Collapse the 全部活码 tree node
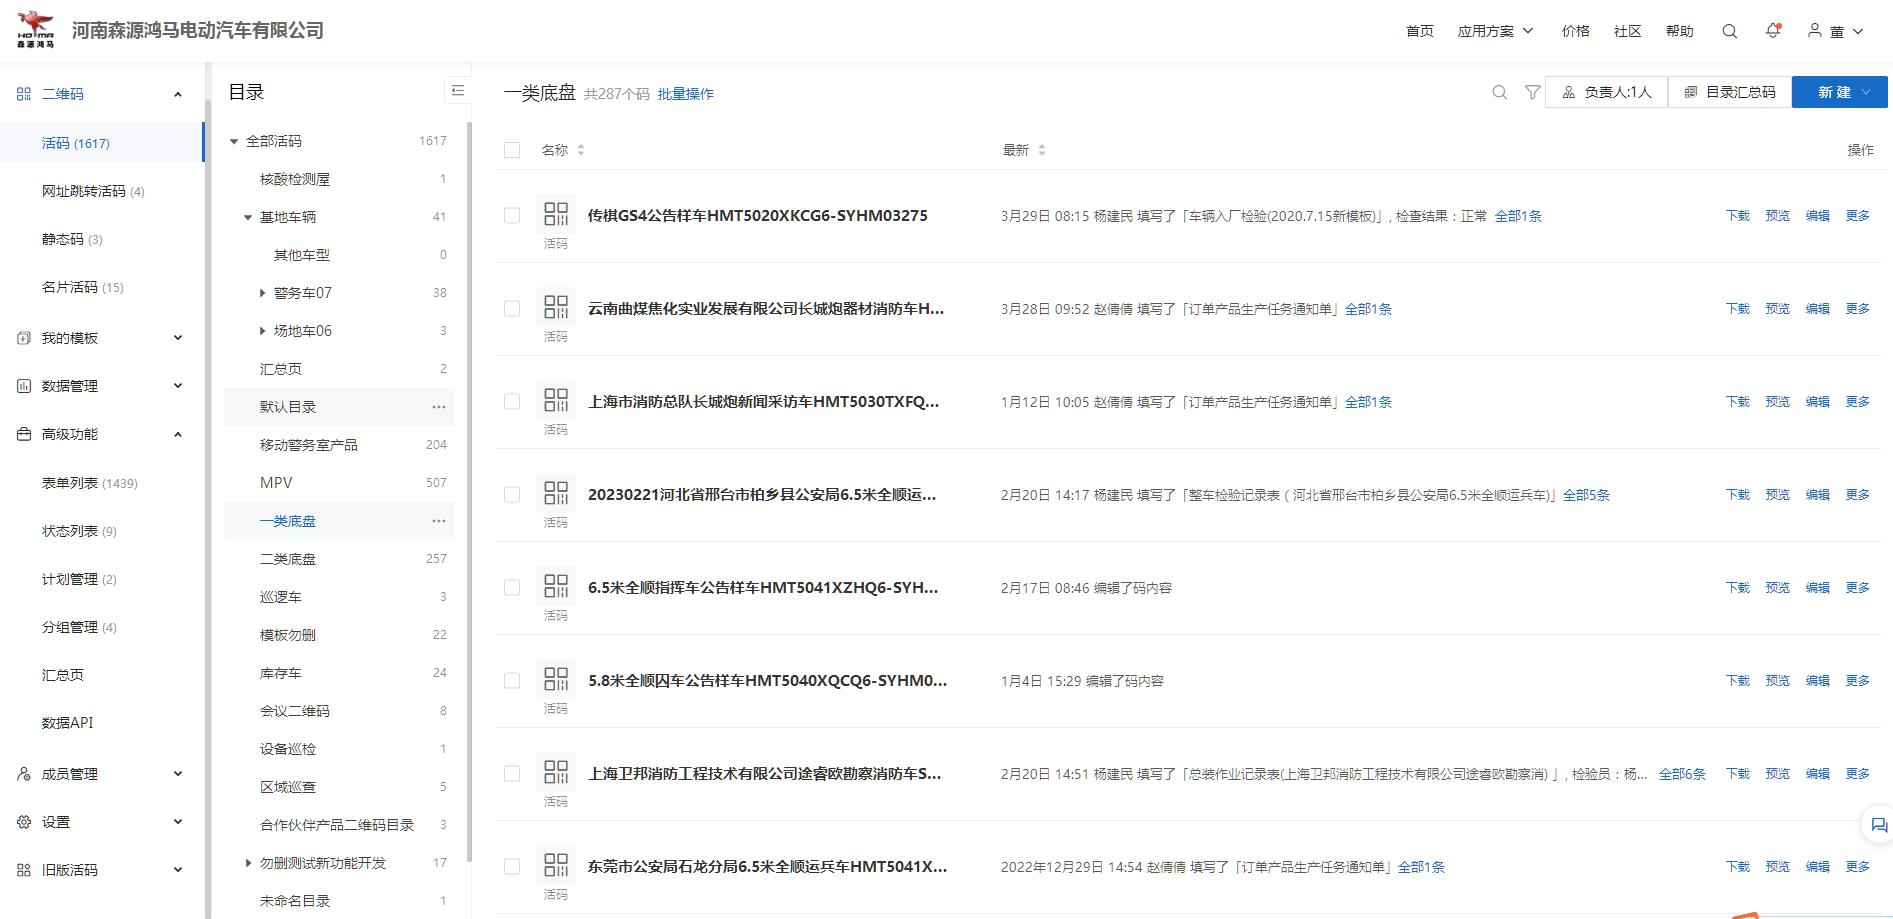 [232, 141]
